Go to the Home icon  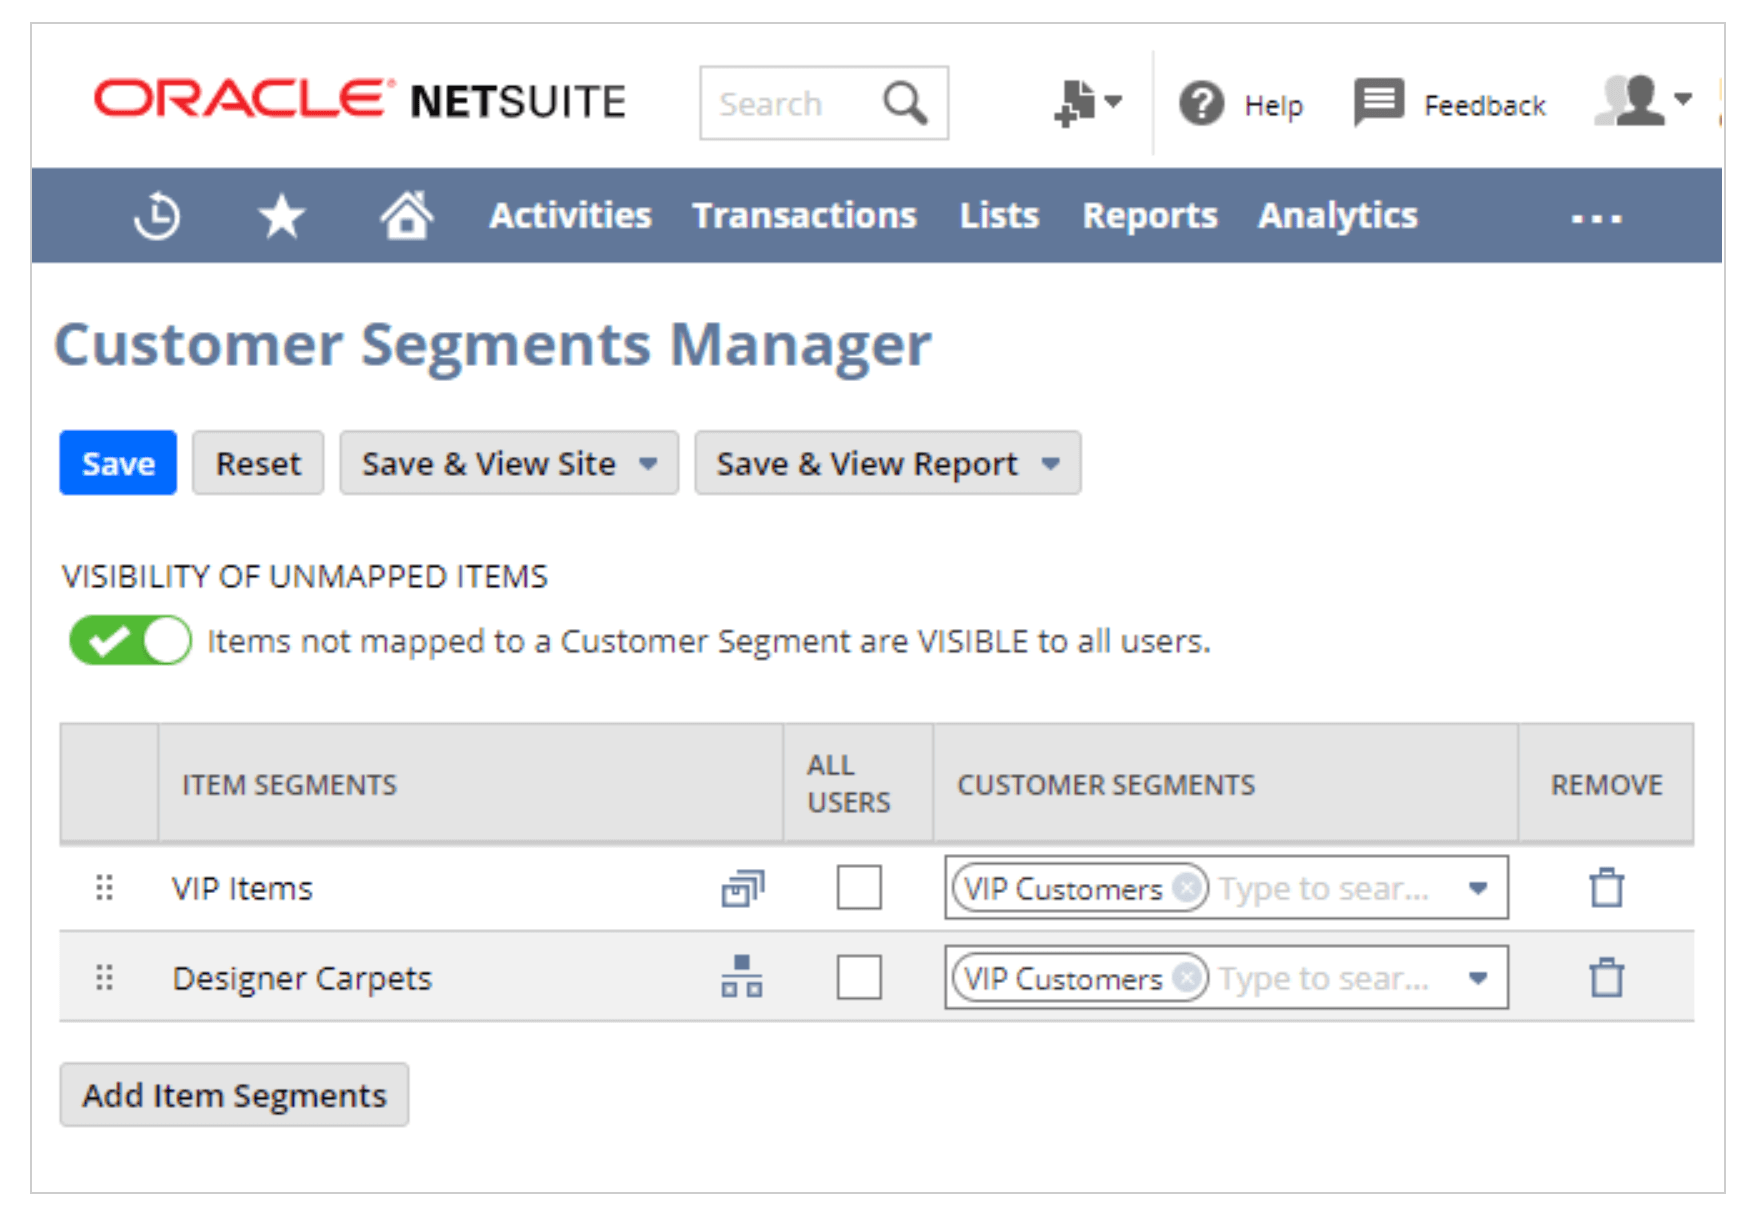(x=406, y=216)
